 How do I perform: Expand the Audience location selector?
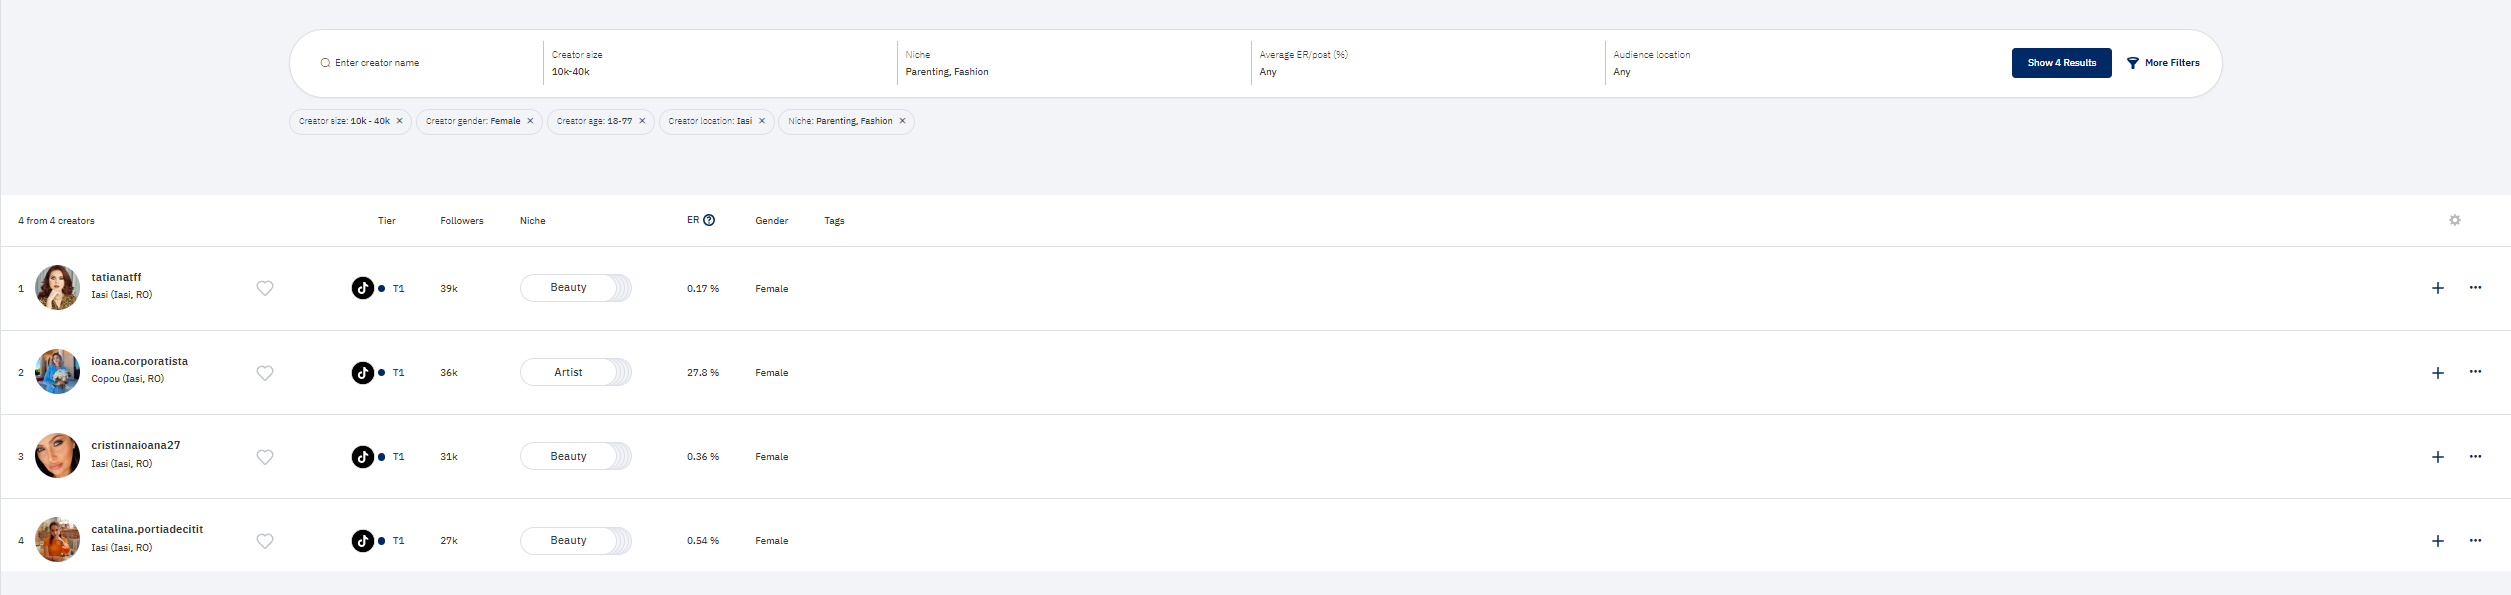tap(1780, 63)
